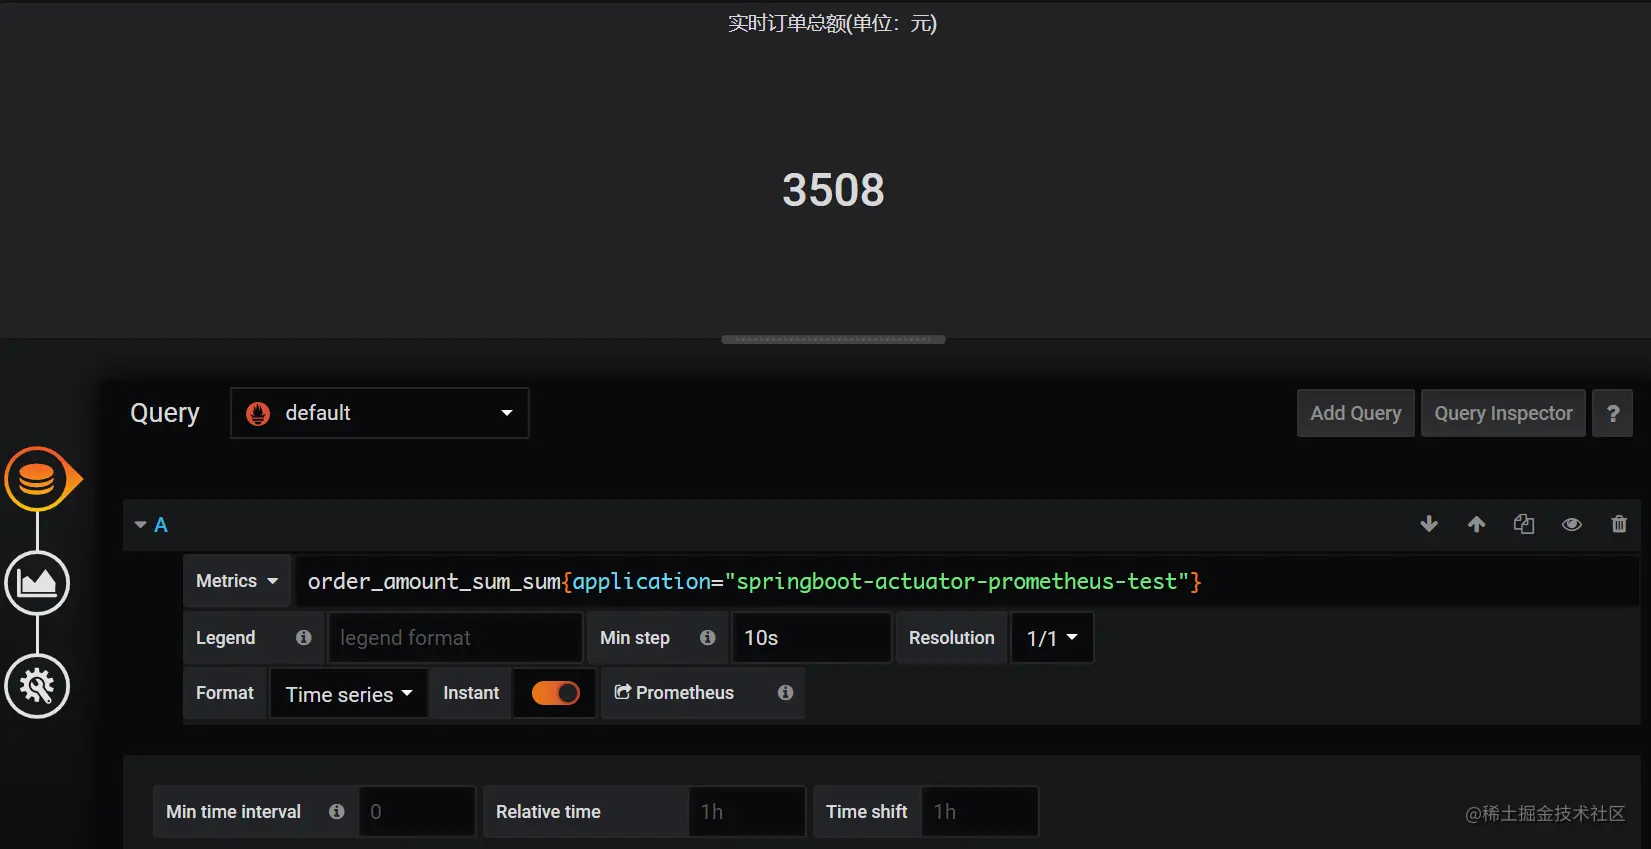The image size is (1651, 849).
Task: Show Legend info tooltip icon
Action: click(304, 637)
